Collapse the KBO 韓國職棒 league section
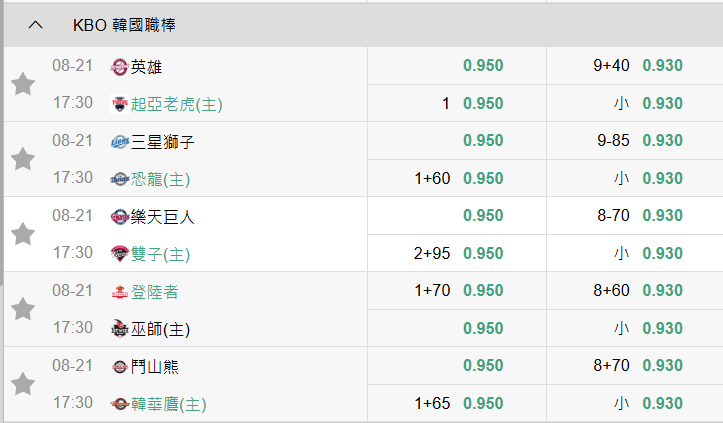Image resolution: width=723 pixels, height=423 pixels. point(36,24)
